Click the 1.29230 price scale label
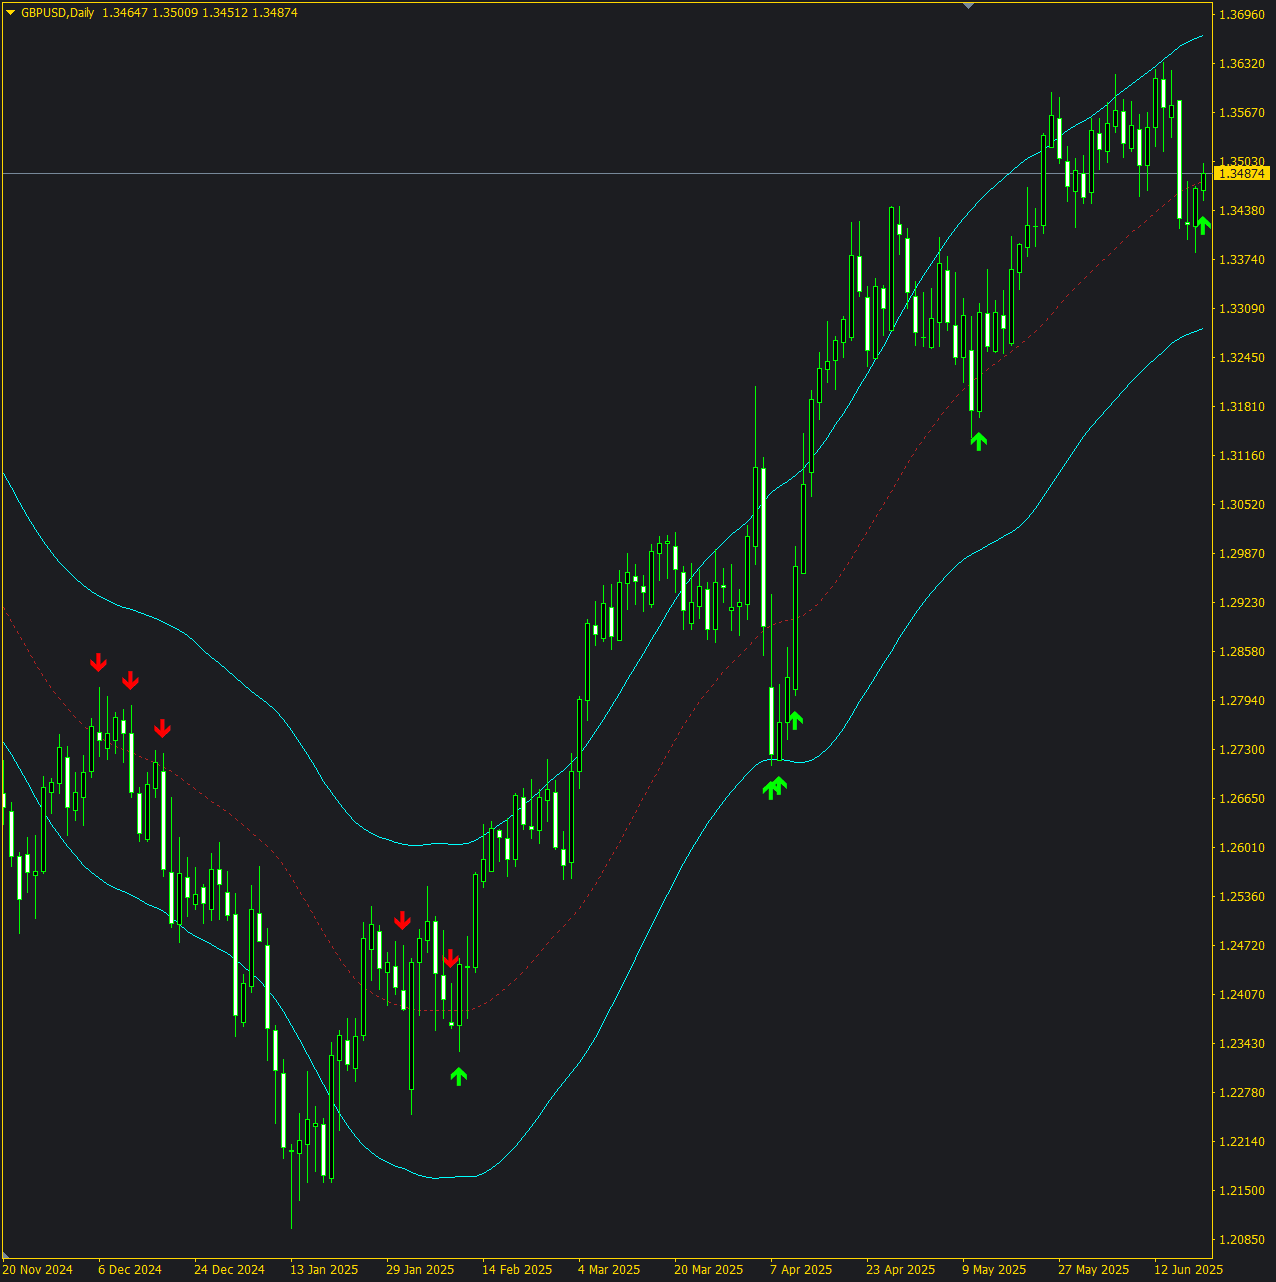This screenshot has width=1276, height=1282. (1243, 603)
